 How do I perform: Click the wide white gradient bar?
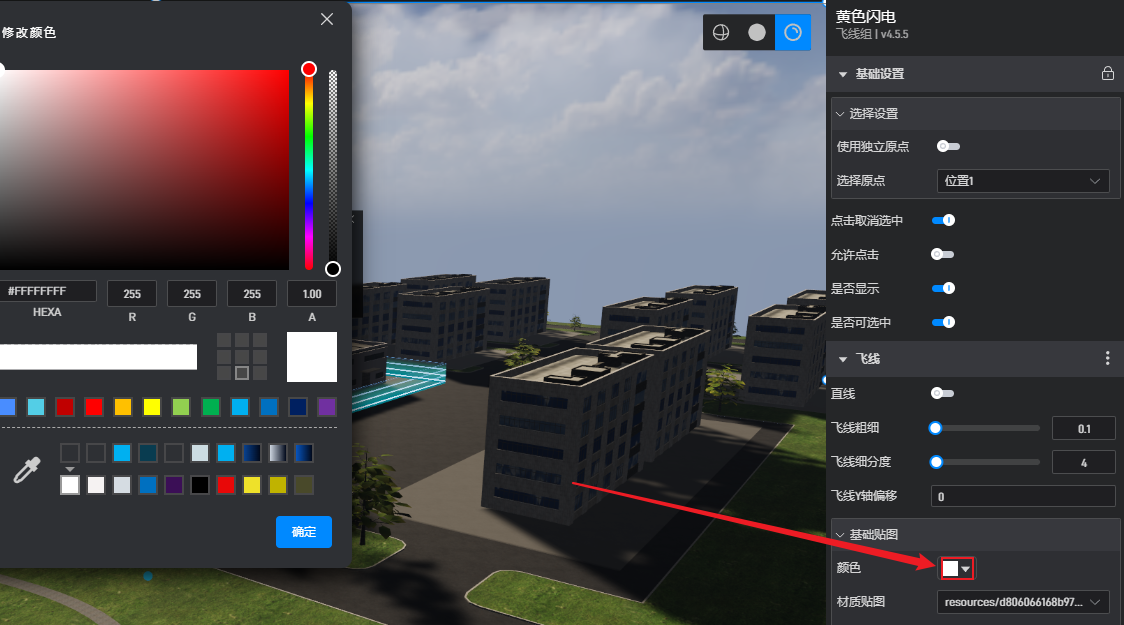[x=98, y=357]
